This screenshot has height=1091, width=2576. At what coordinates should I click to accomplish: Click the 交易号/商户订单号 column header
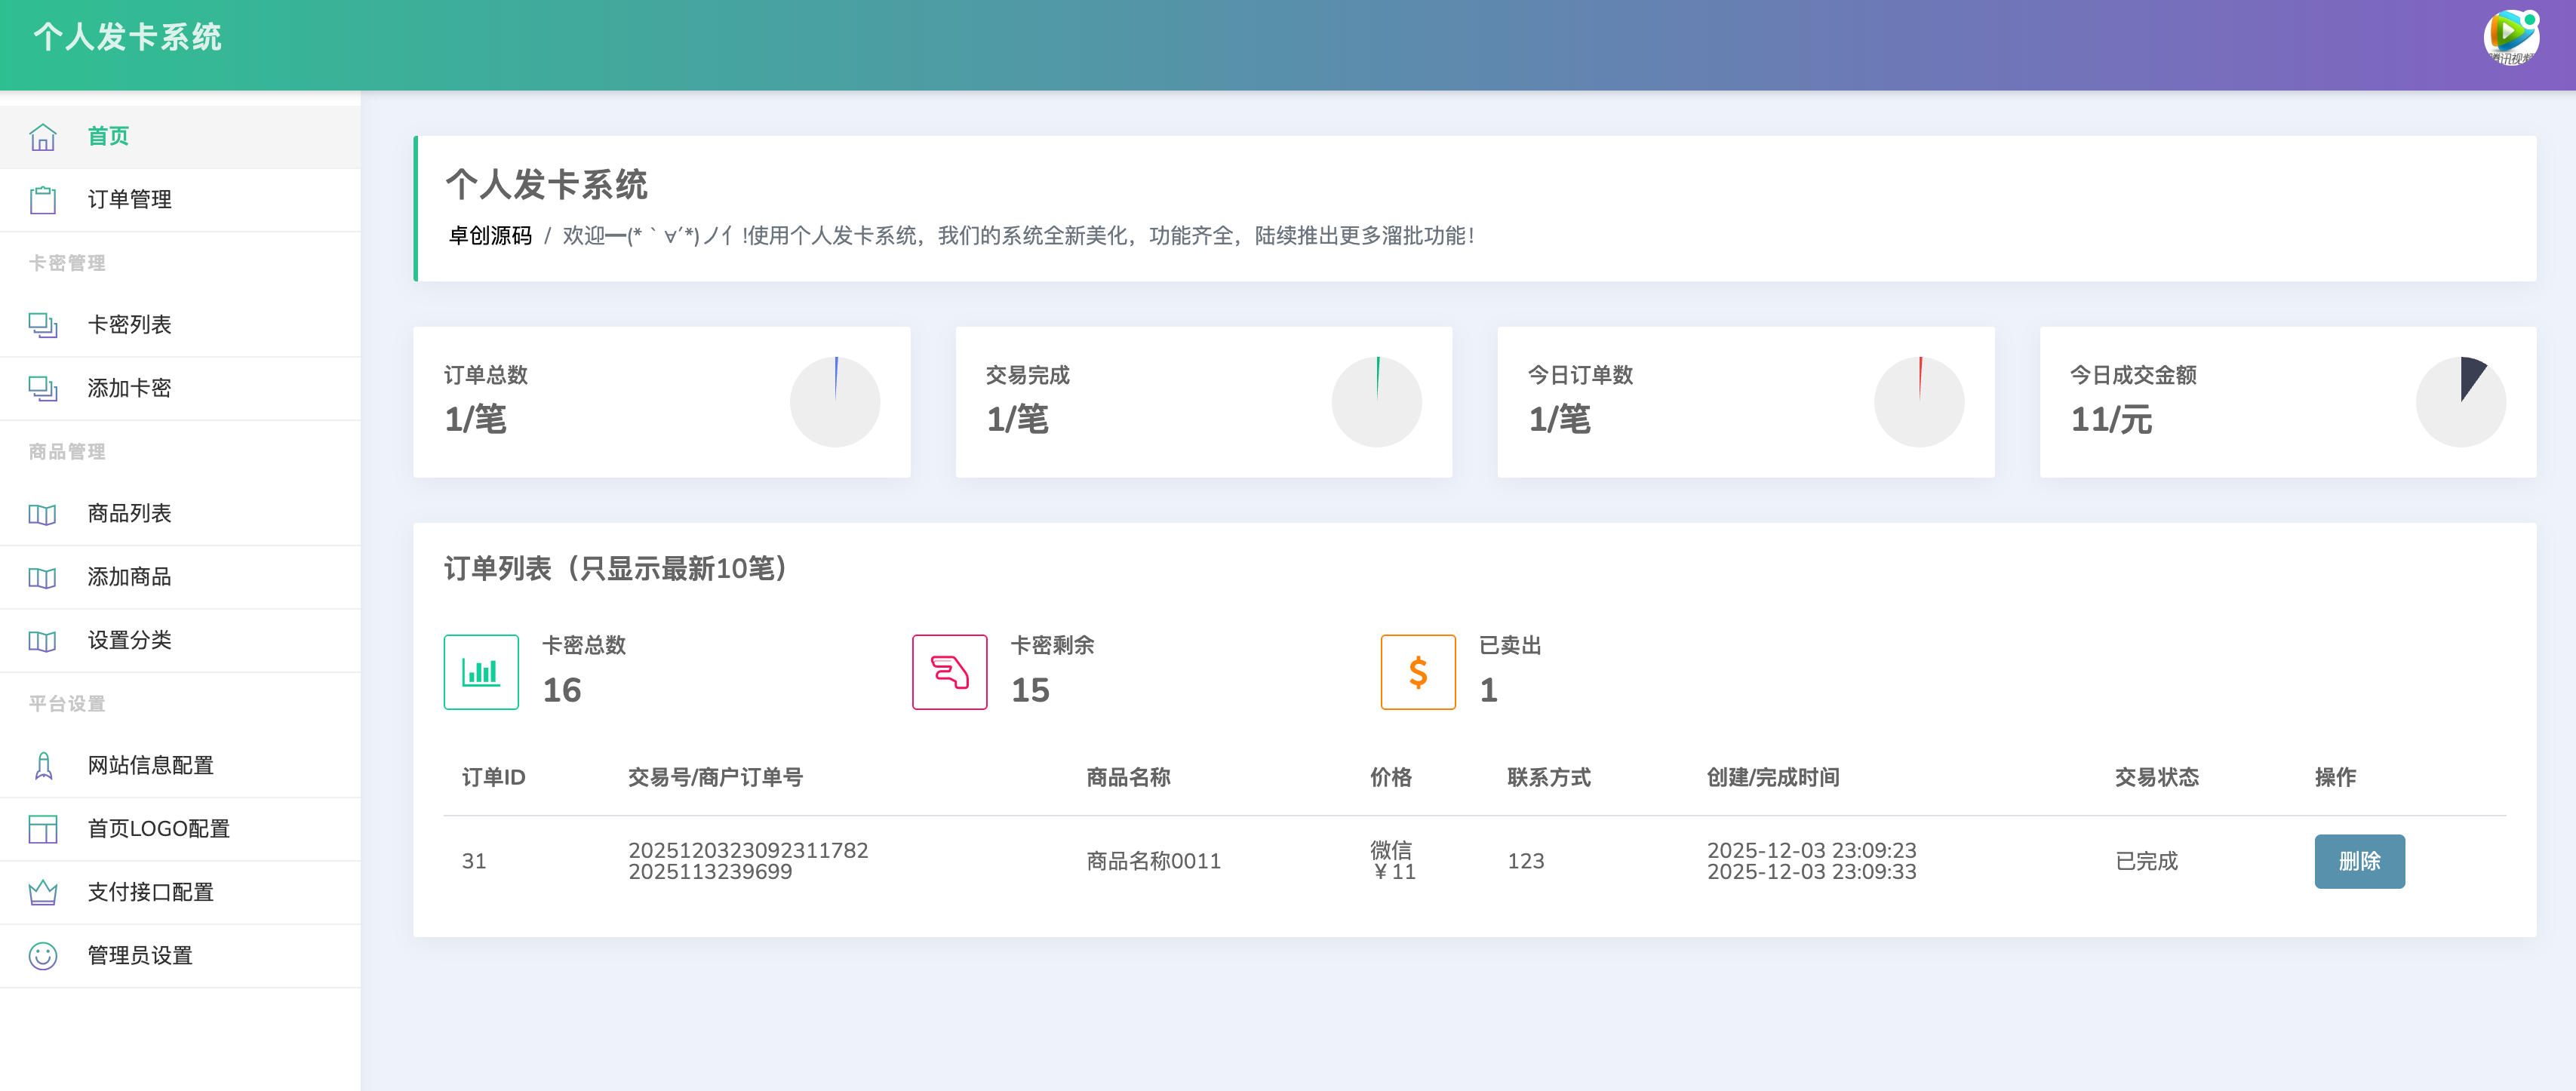click(715, 777)
